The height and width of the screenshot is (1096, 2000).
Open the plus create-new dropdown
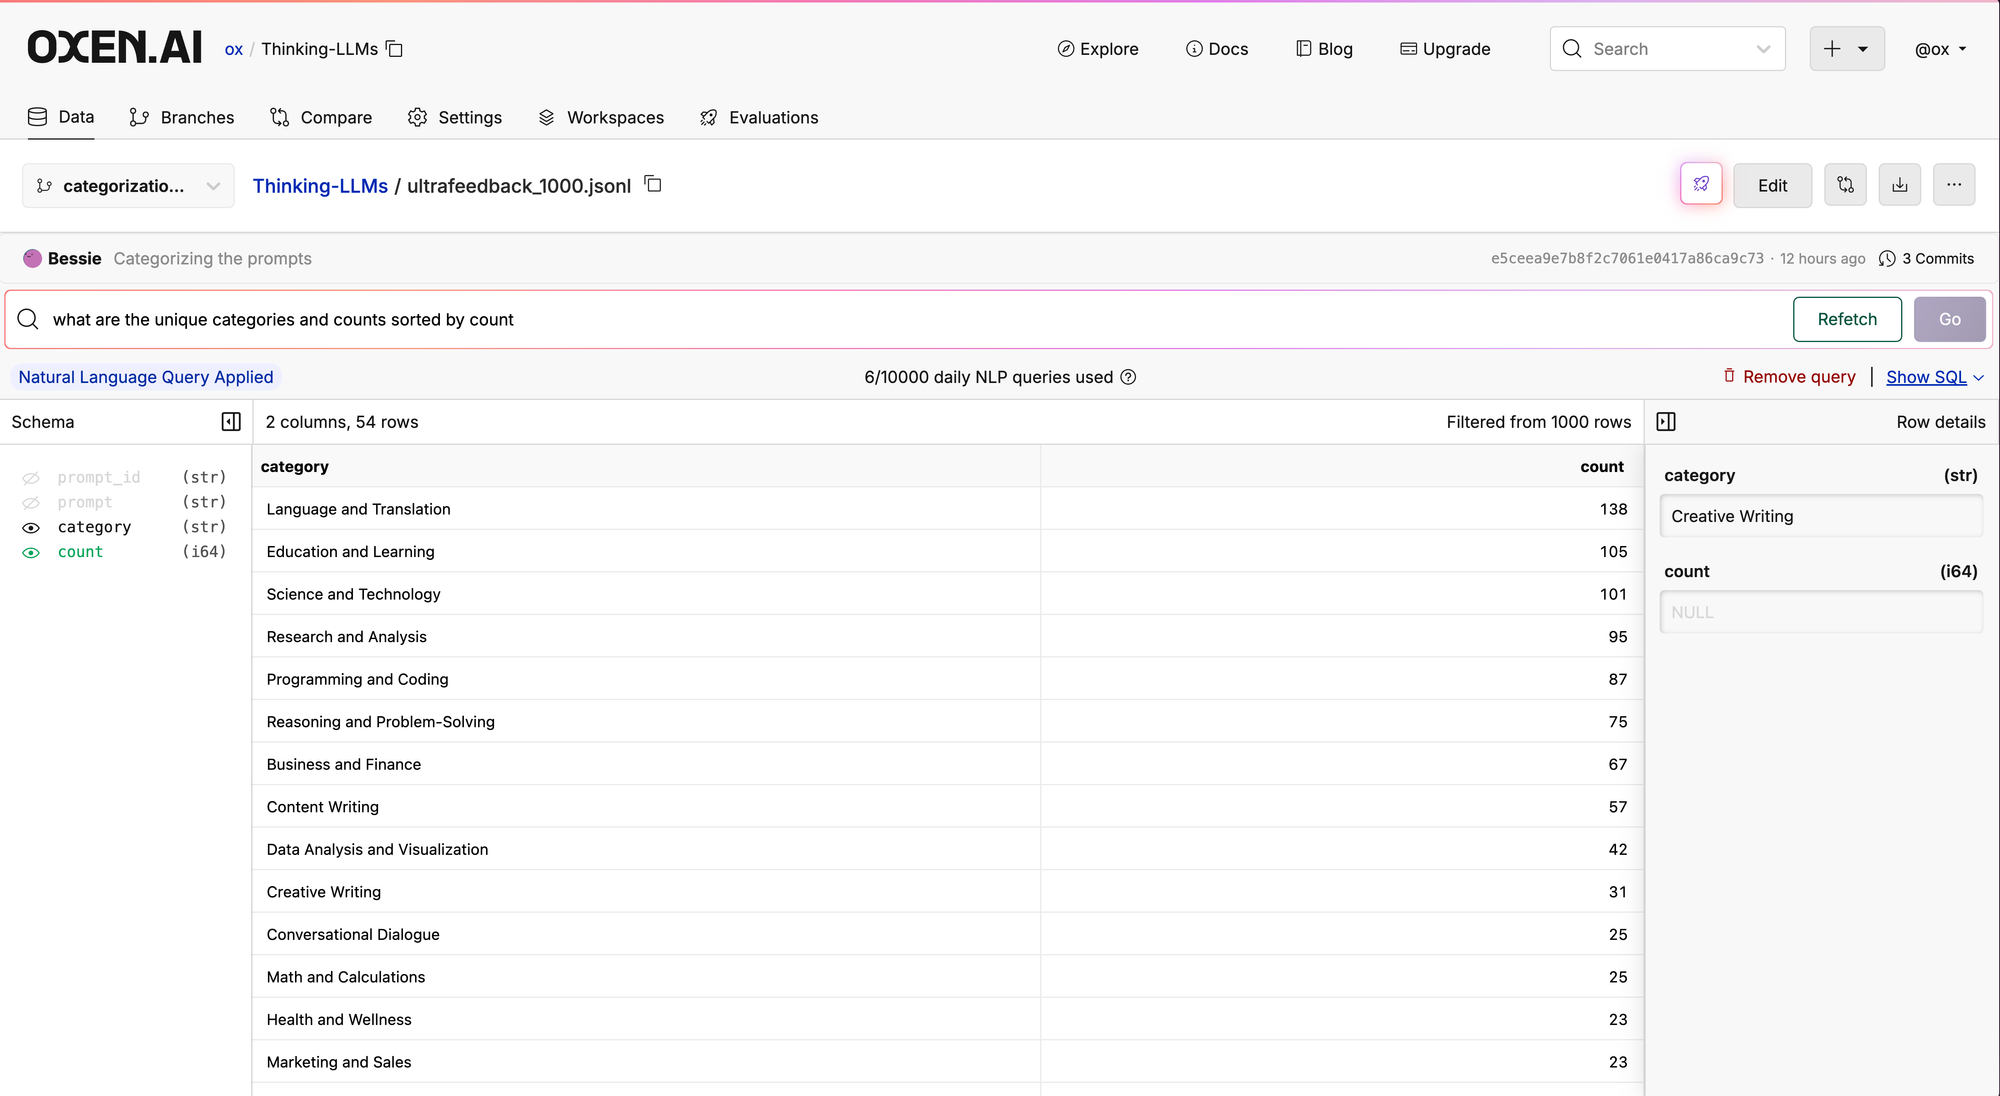[1846, 49]
